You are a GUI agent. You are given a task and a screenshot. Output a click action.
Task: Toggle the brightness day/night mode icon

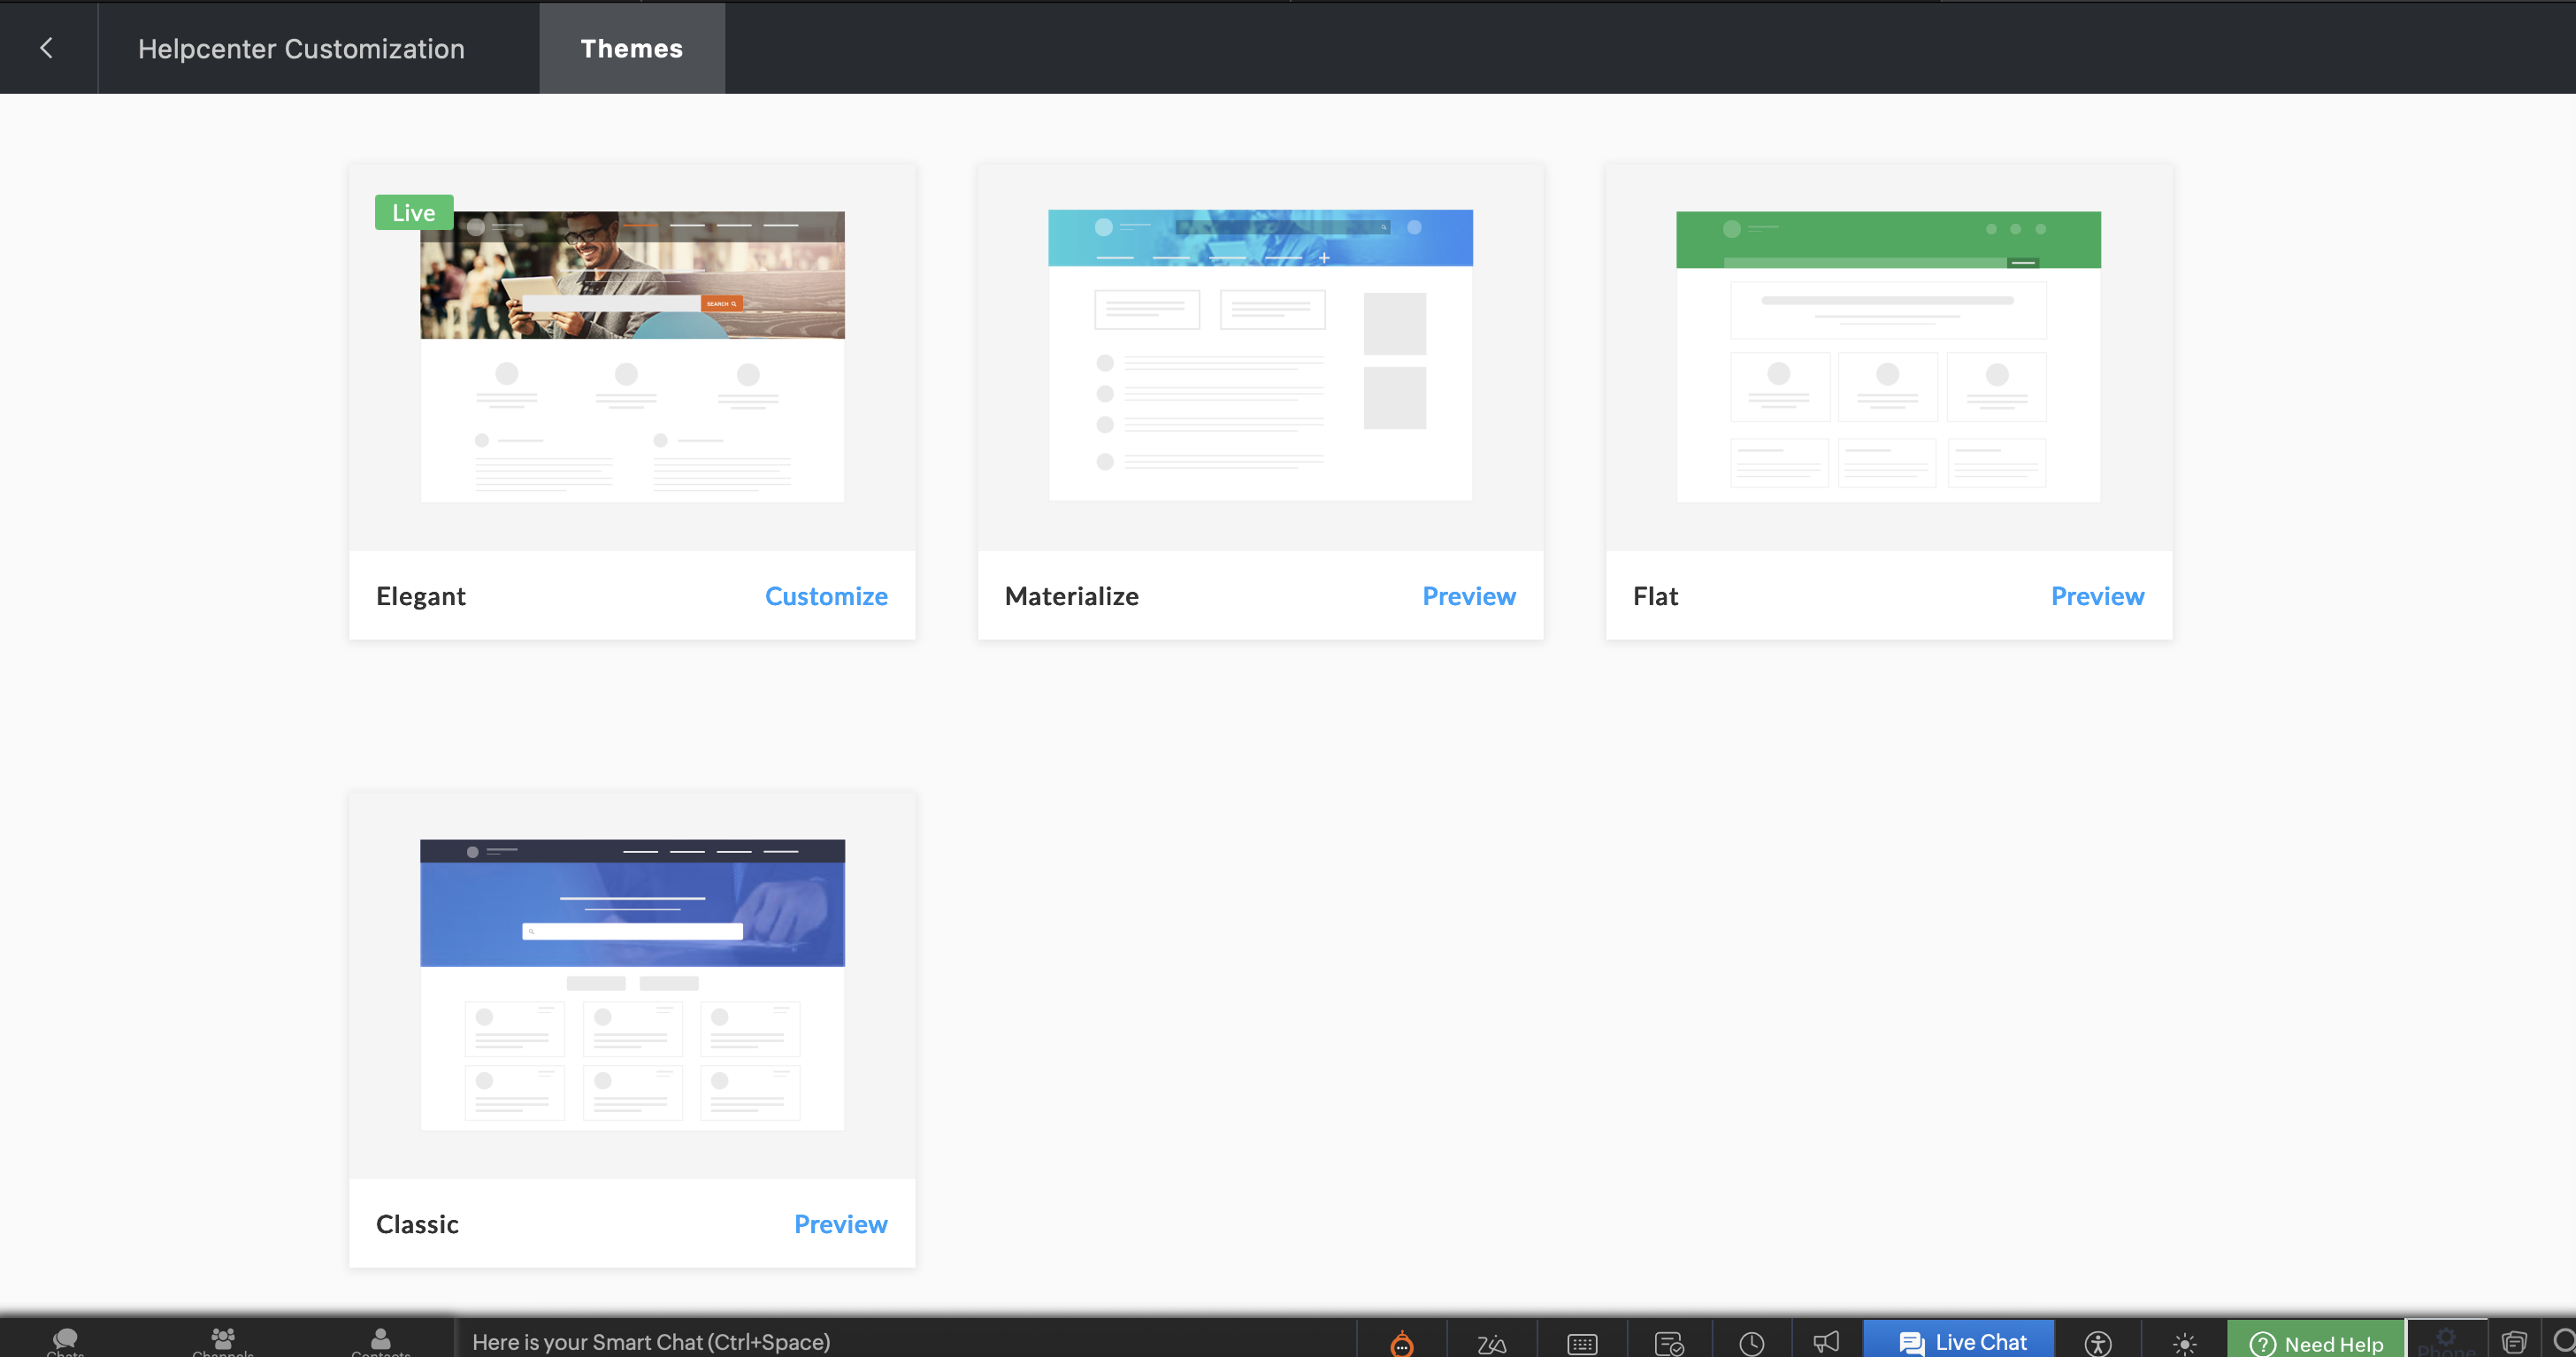pyautogui.click(x=2184, y=1343)
